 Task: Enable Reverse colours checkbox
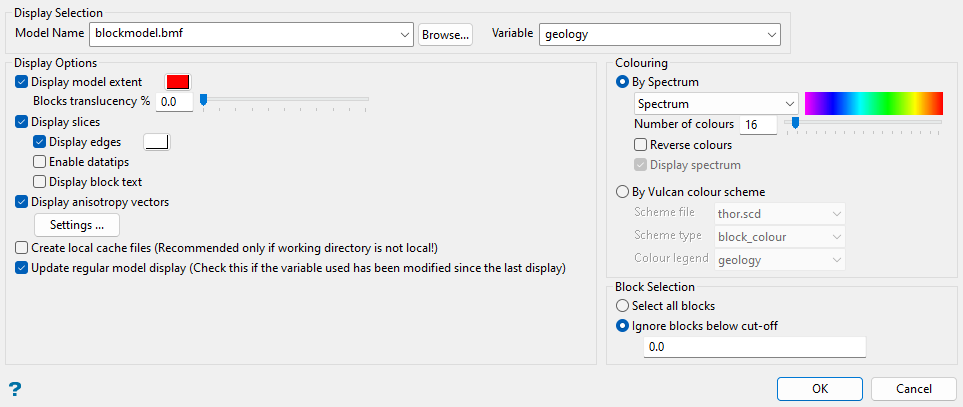tap(641, 145)
